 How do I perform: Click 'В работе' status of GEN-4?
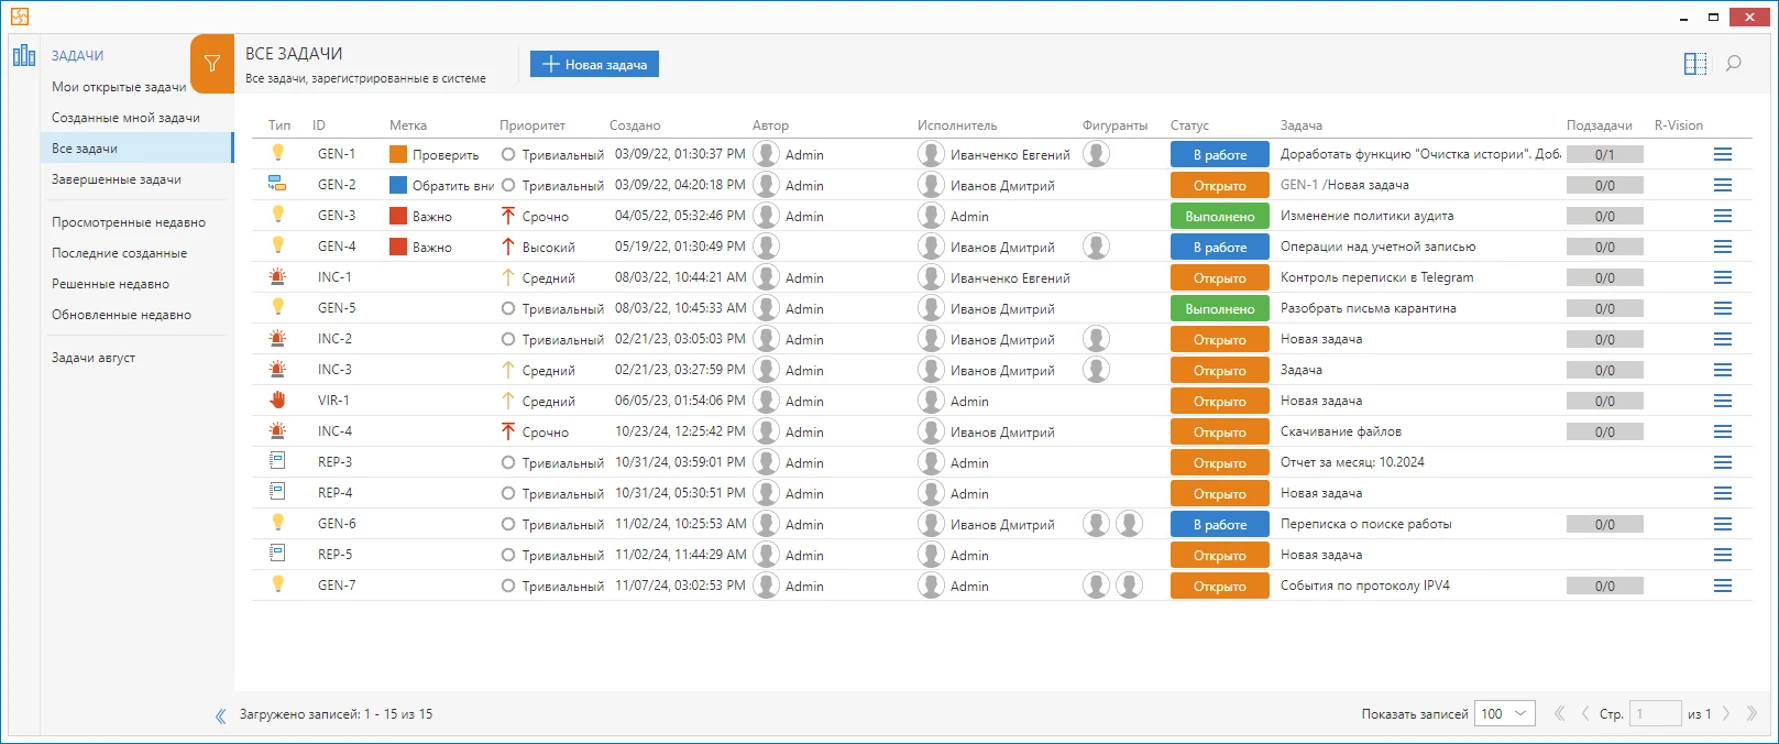(1219, 247)
